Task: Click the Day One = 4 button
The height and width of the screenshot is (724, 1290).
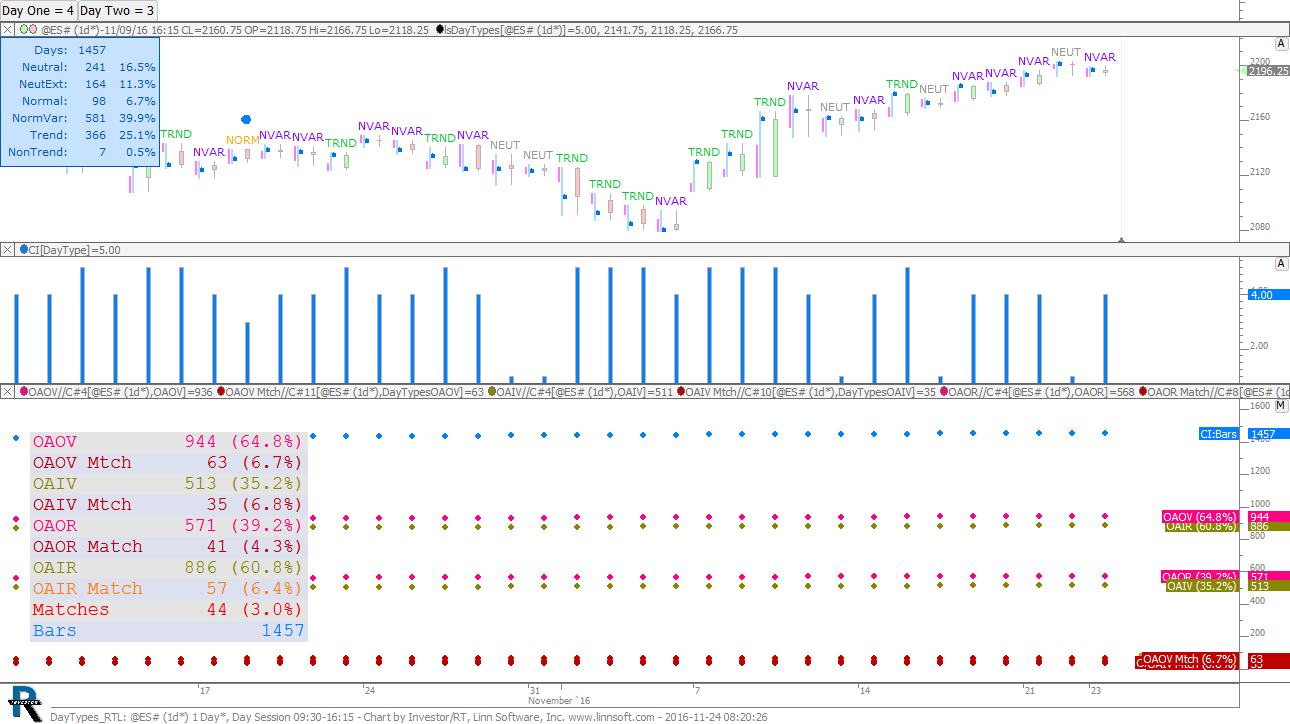Action: point(37,10)
